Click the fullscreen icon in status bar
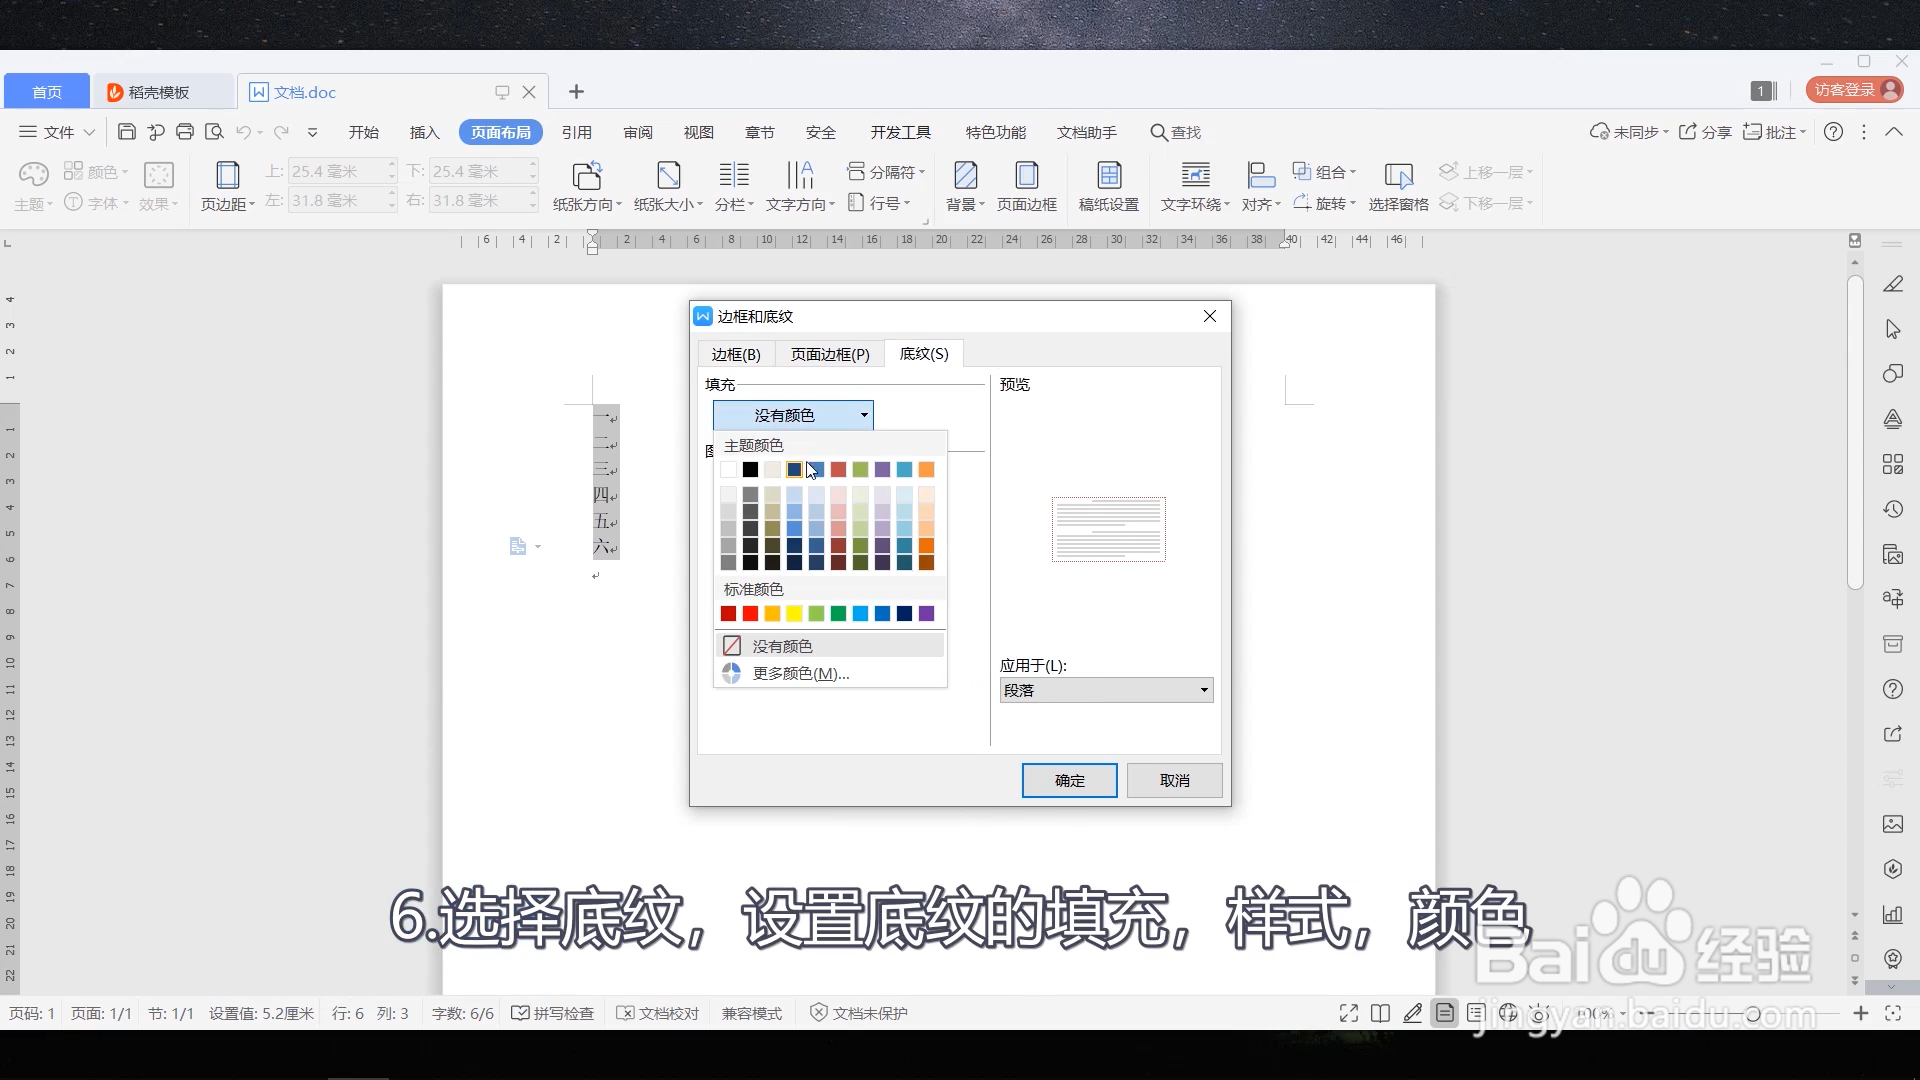This screenshot has height=1080, width=1920. [x=1348, y=1013]
